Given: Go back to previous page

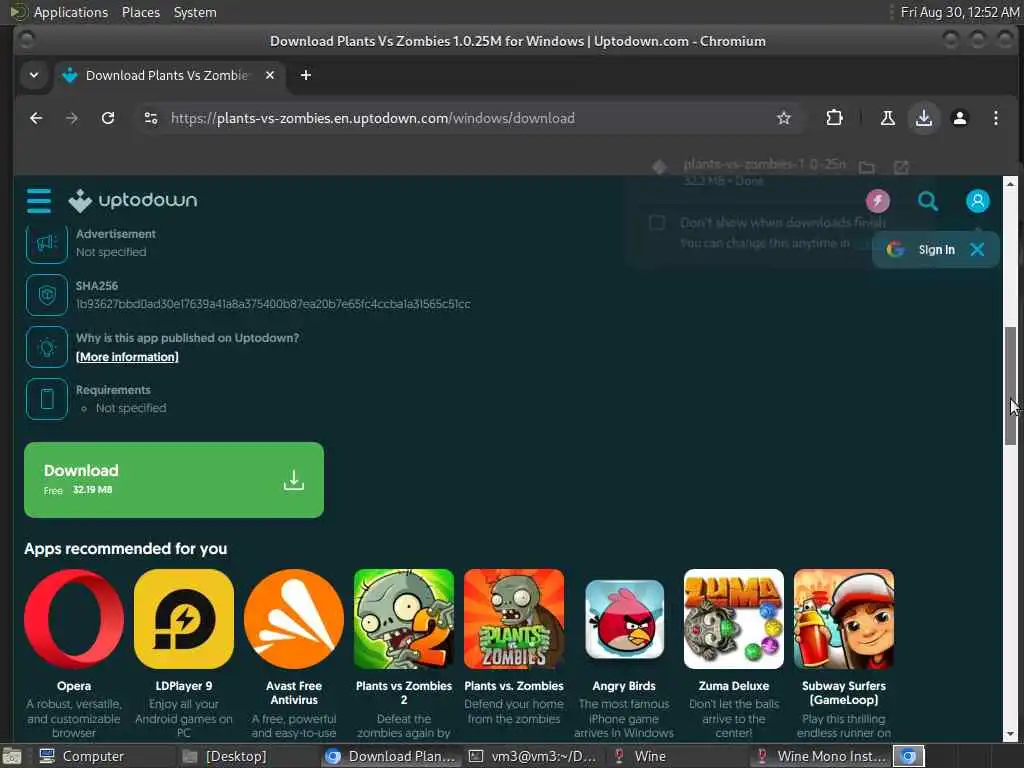Looking at the screenshot, I should tap(36, 118).
